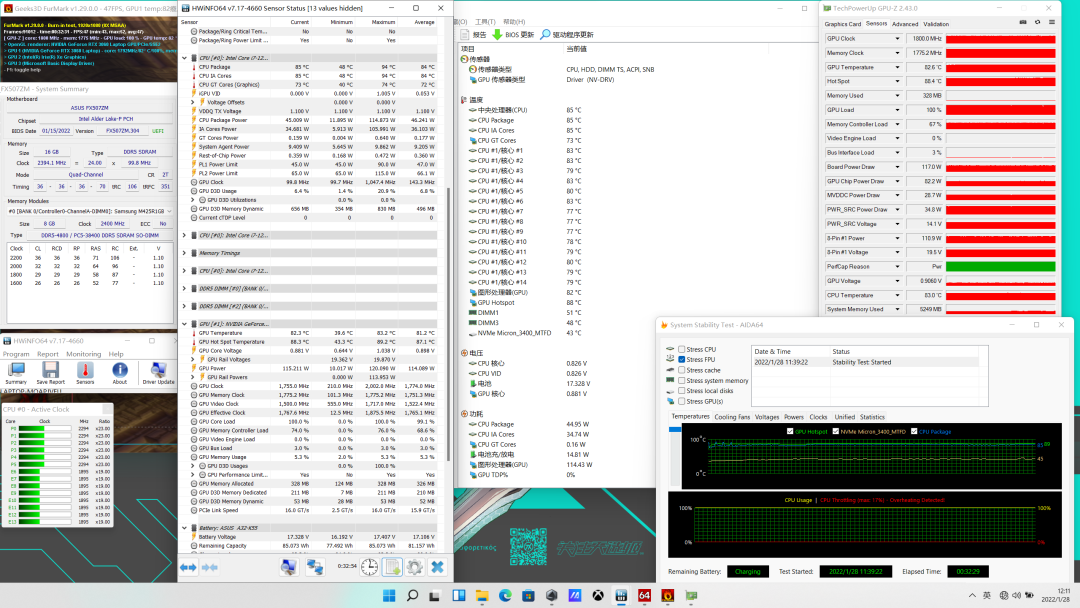Open the GPU Clock dropdown in GPU-Z

pos(896,38)
